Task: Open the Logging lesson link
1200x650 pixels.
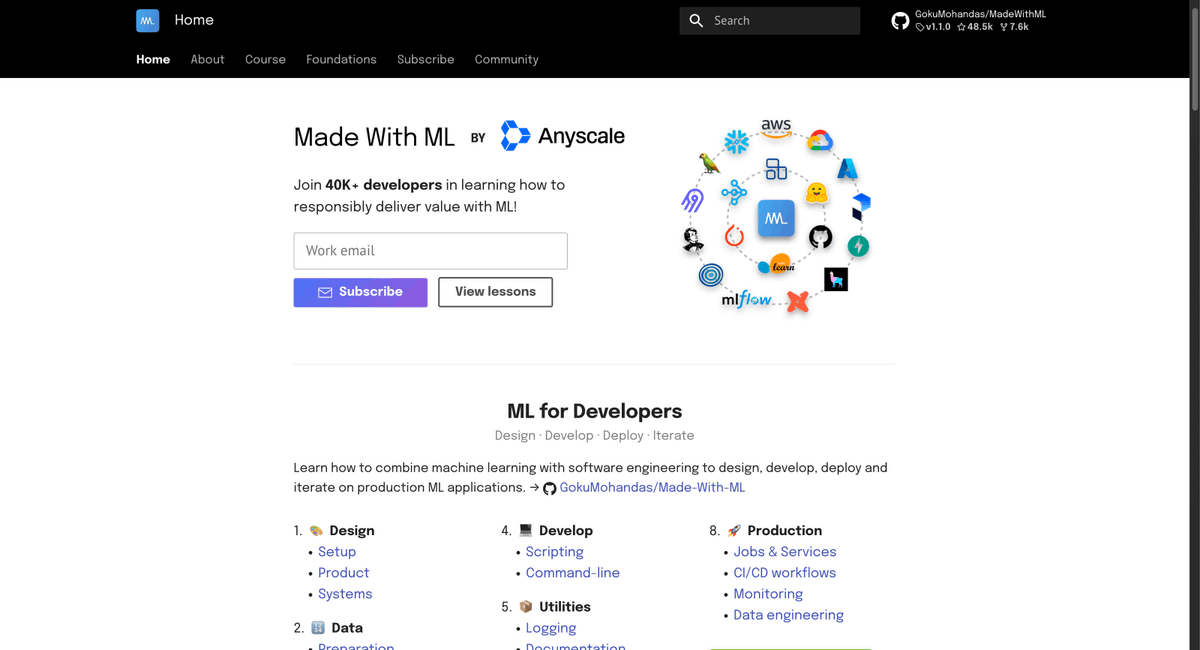Action: pyautogui.click(x=551, y=628)
